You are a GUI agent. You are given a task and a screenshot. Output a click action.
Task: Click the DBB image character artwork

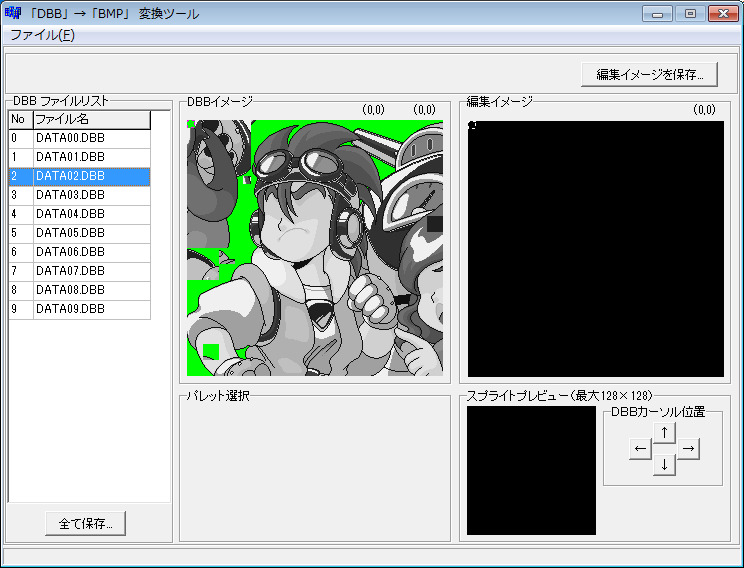(x=315, y=248)
